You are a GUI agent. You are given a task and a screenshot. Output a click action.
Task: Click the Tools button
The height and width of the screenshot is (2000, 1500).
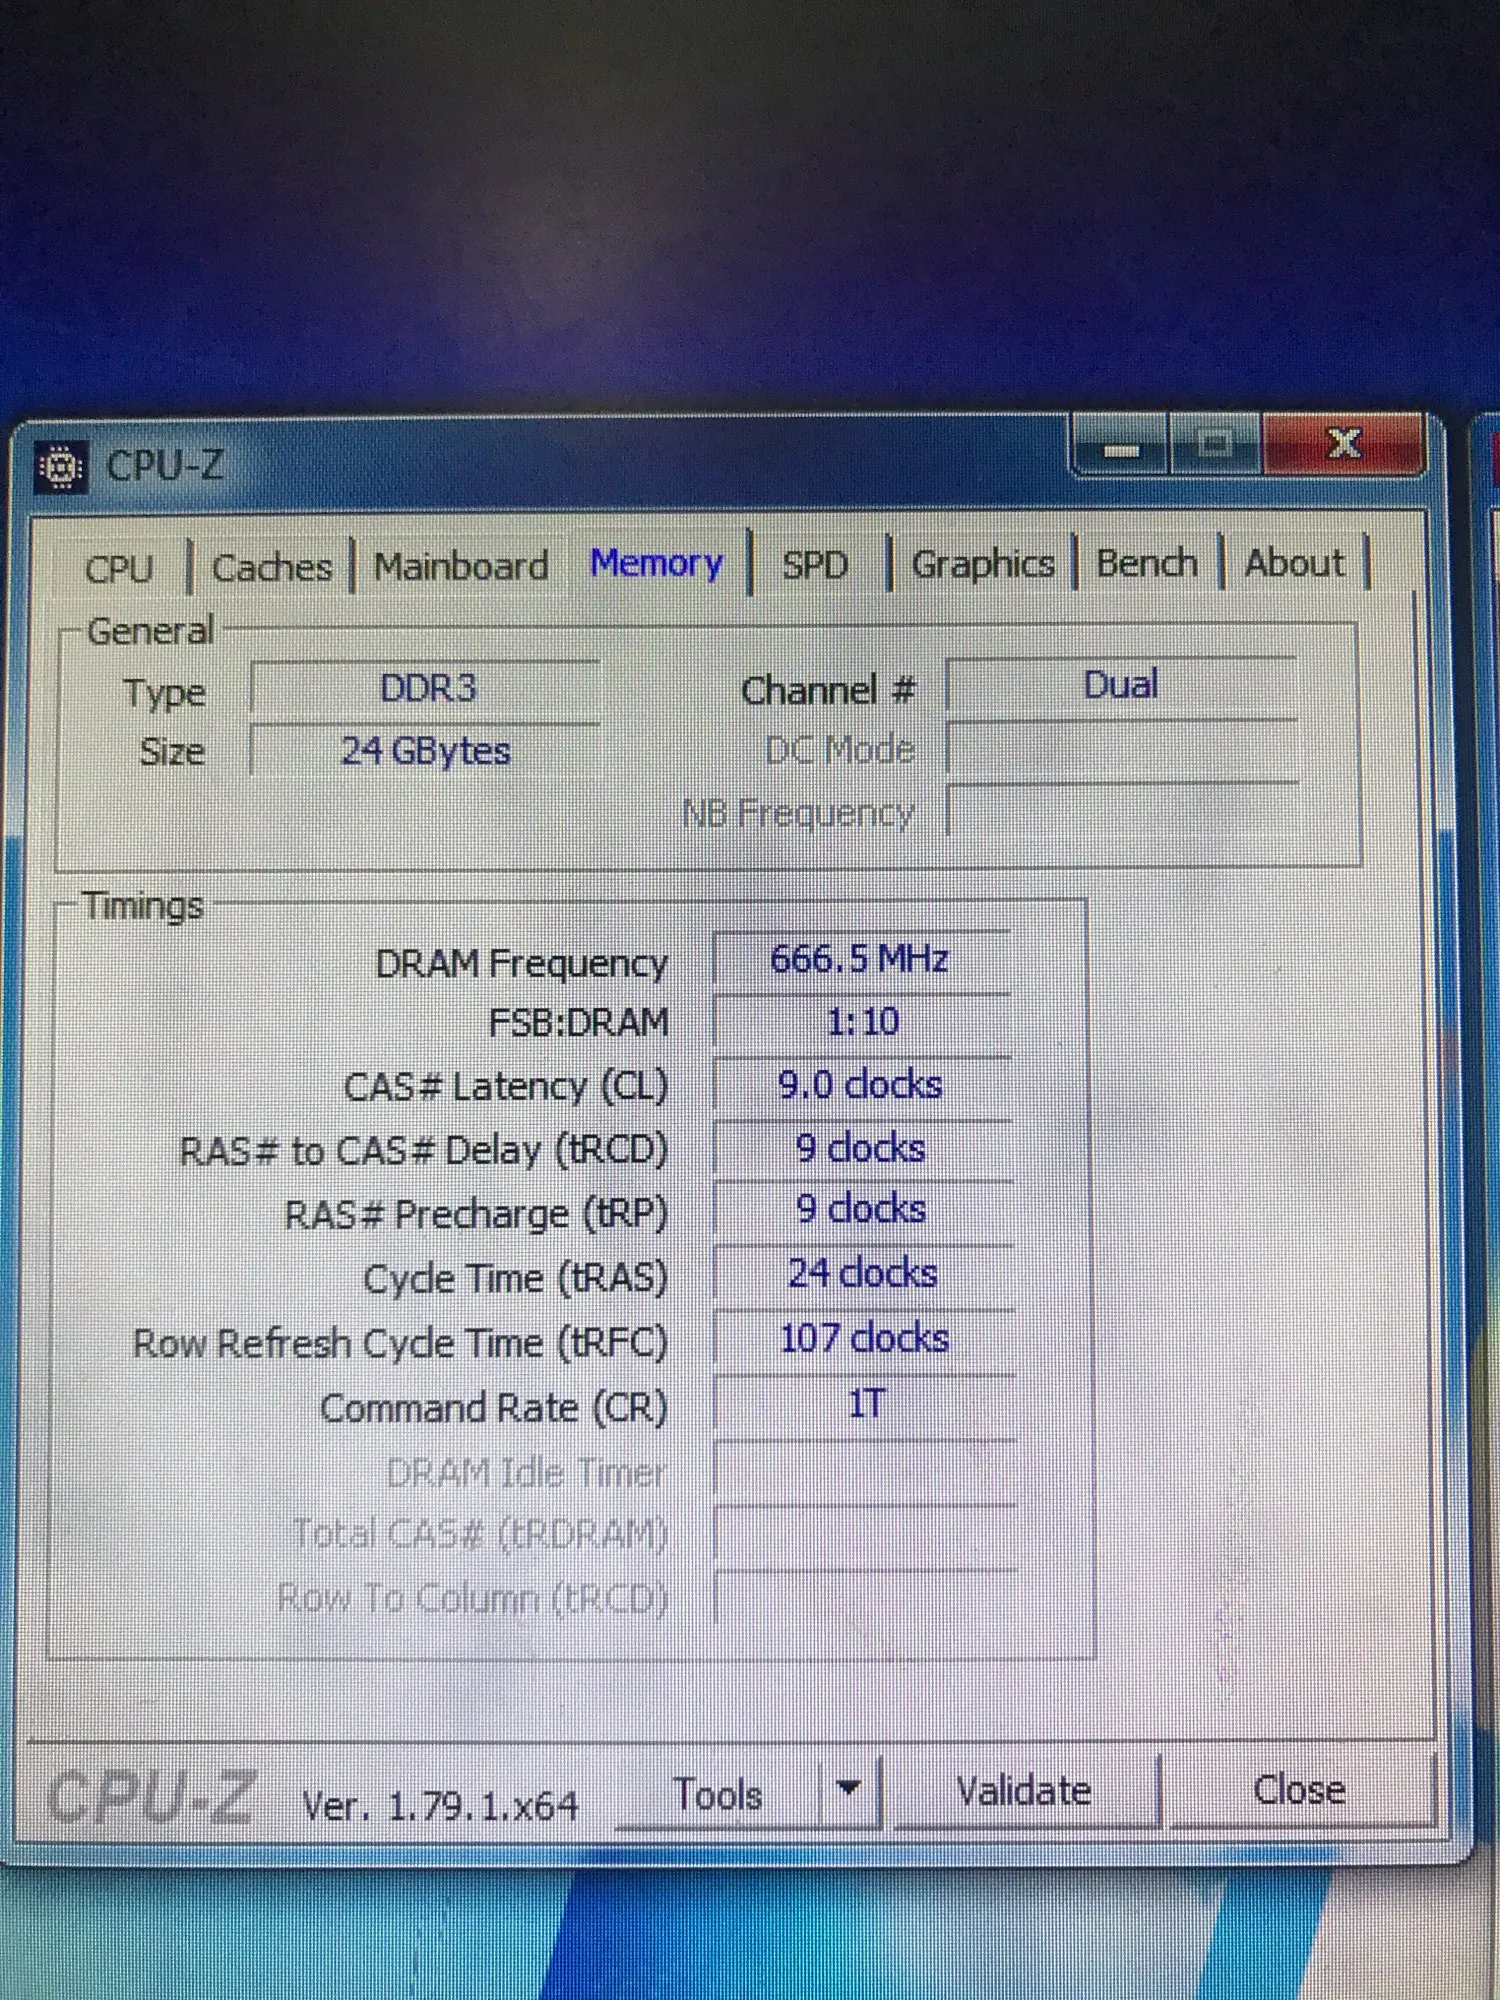tap(718, 1794)
